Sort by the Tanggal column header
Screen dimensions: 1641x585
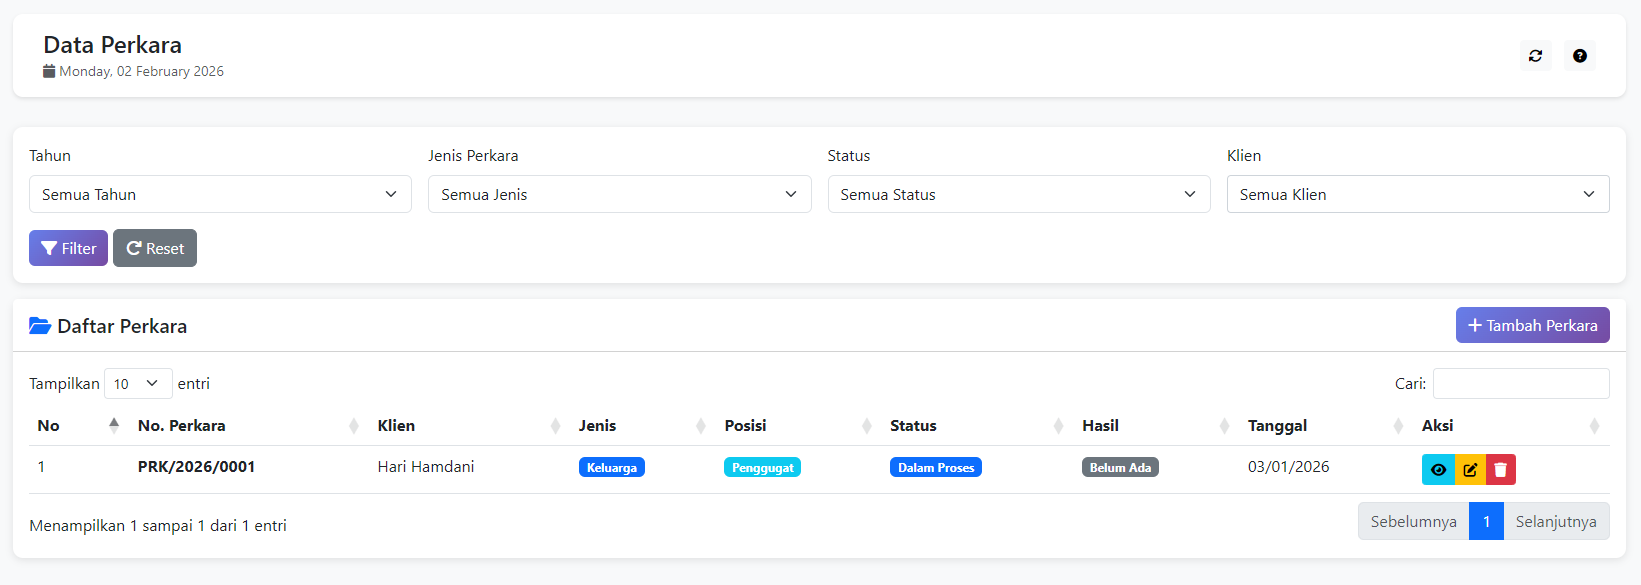[1327, 426]
